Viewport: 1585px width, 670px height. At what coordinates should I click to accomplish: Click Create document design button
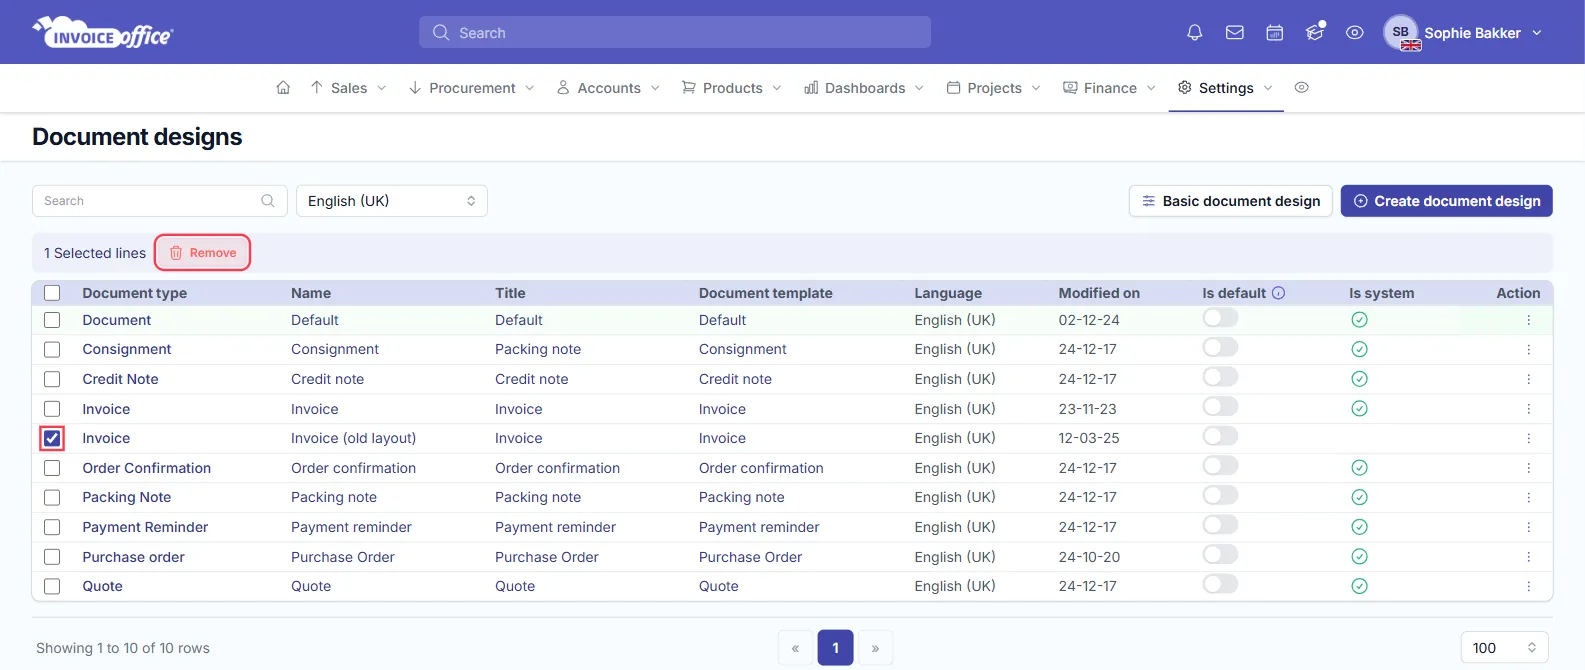click(x=1446, y=201)
